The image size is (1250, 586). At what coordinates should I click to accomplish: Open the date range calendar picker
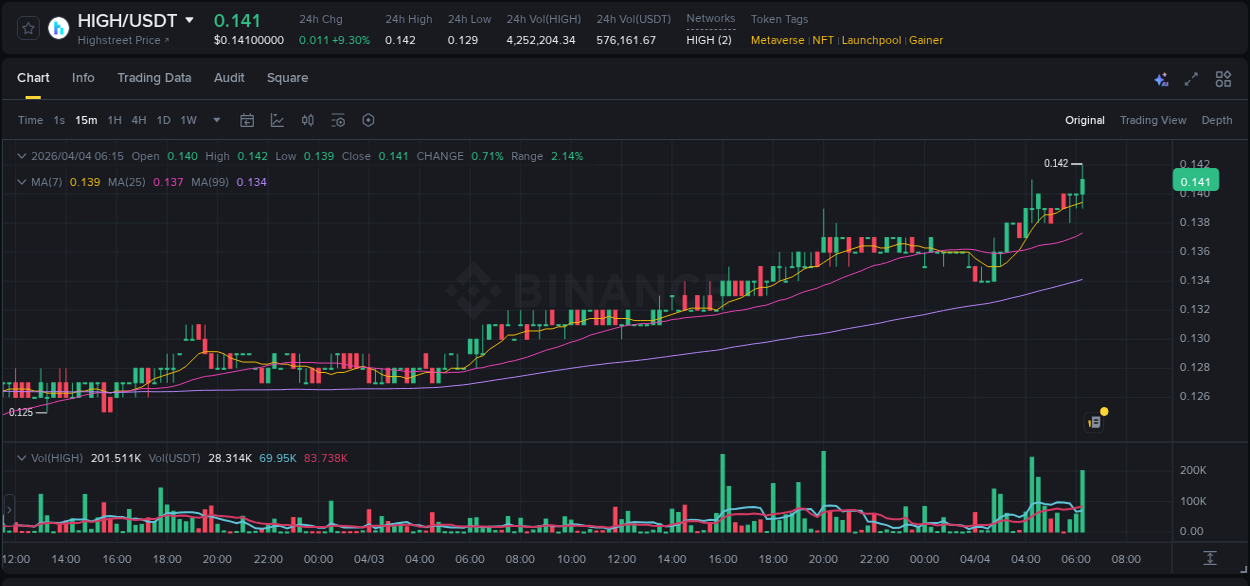(247, 119)
